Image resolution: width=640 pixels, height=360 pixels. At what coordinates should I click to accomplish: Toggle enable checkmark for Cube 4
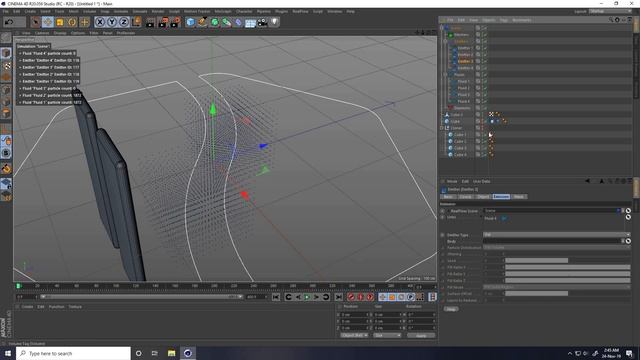(485, 154)
